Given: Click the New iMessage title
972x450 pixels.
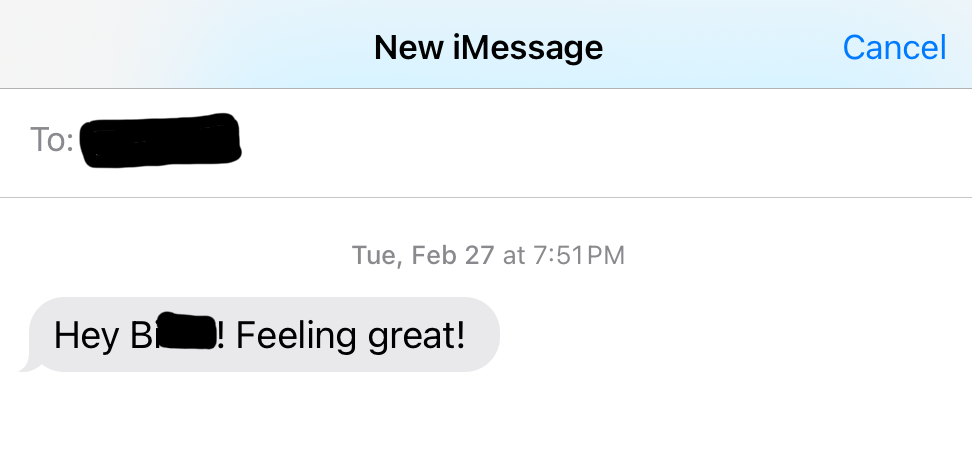Looking at the screenshot, I should click(x=488, y=47).
